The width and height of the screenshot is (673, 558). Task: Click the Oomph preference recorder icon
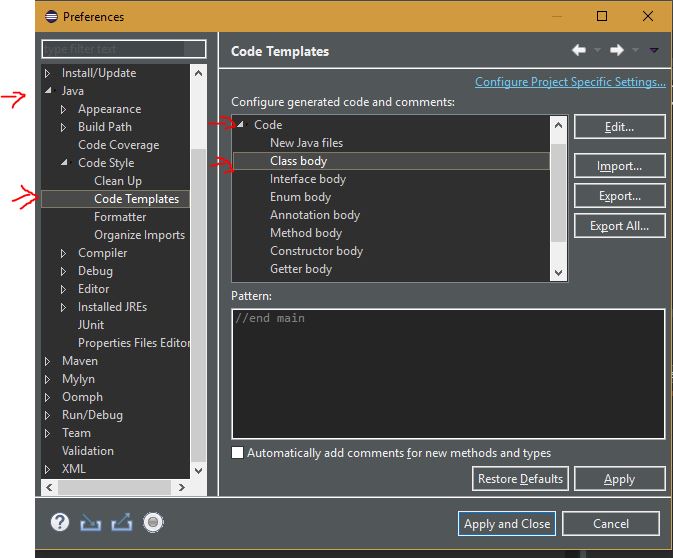[153, 522]
